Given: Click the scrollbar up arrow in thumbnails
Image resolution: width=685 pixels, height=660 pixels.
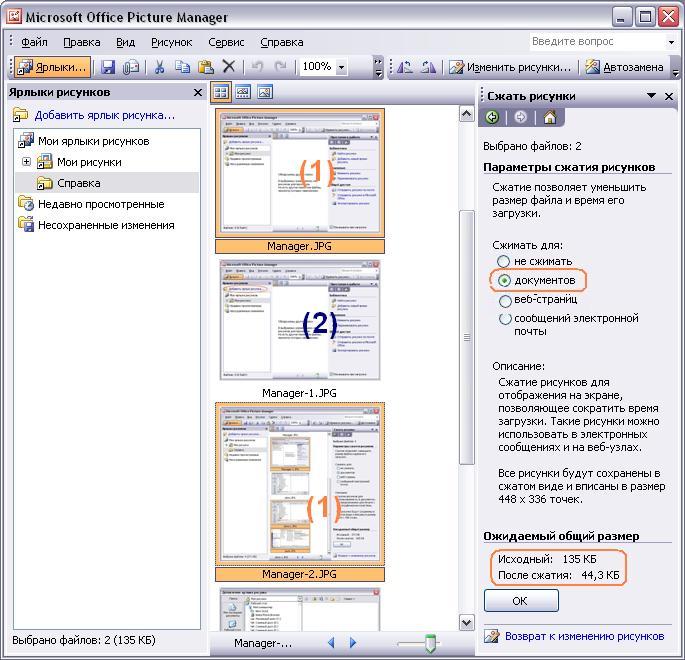Looking at the screenshot, I should [x=467, y=114].
